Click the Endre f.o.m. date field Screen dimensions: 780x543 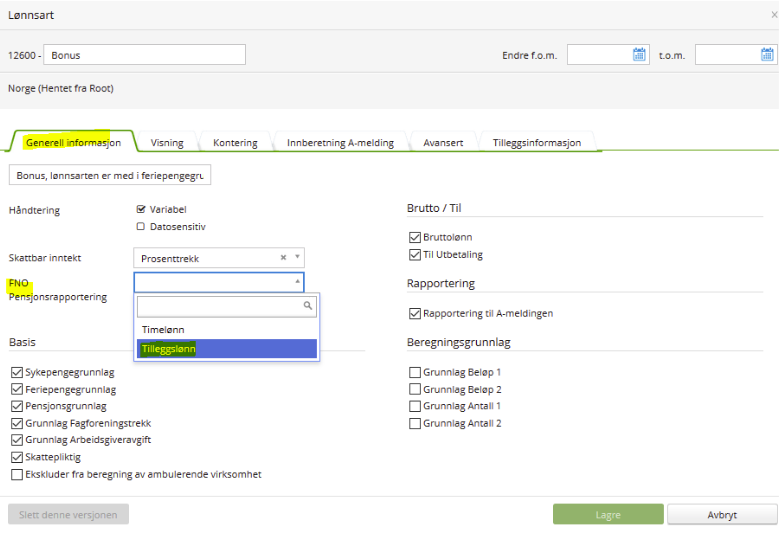coord(608,55)
